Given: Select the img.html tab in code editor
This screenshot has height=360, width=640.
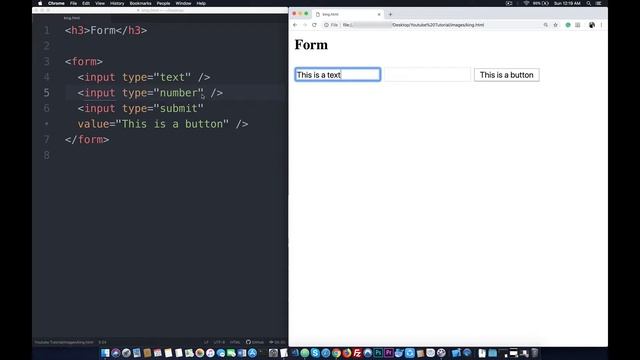Looking at the screenshot, I should [72, 18].
